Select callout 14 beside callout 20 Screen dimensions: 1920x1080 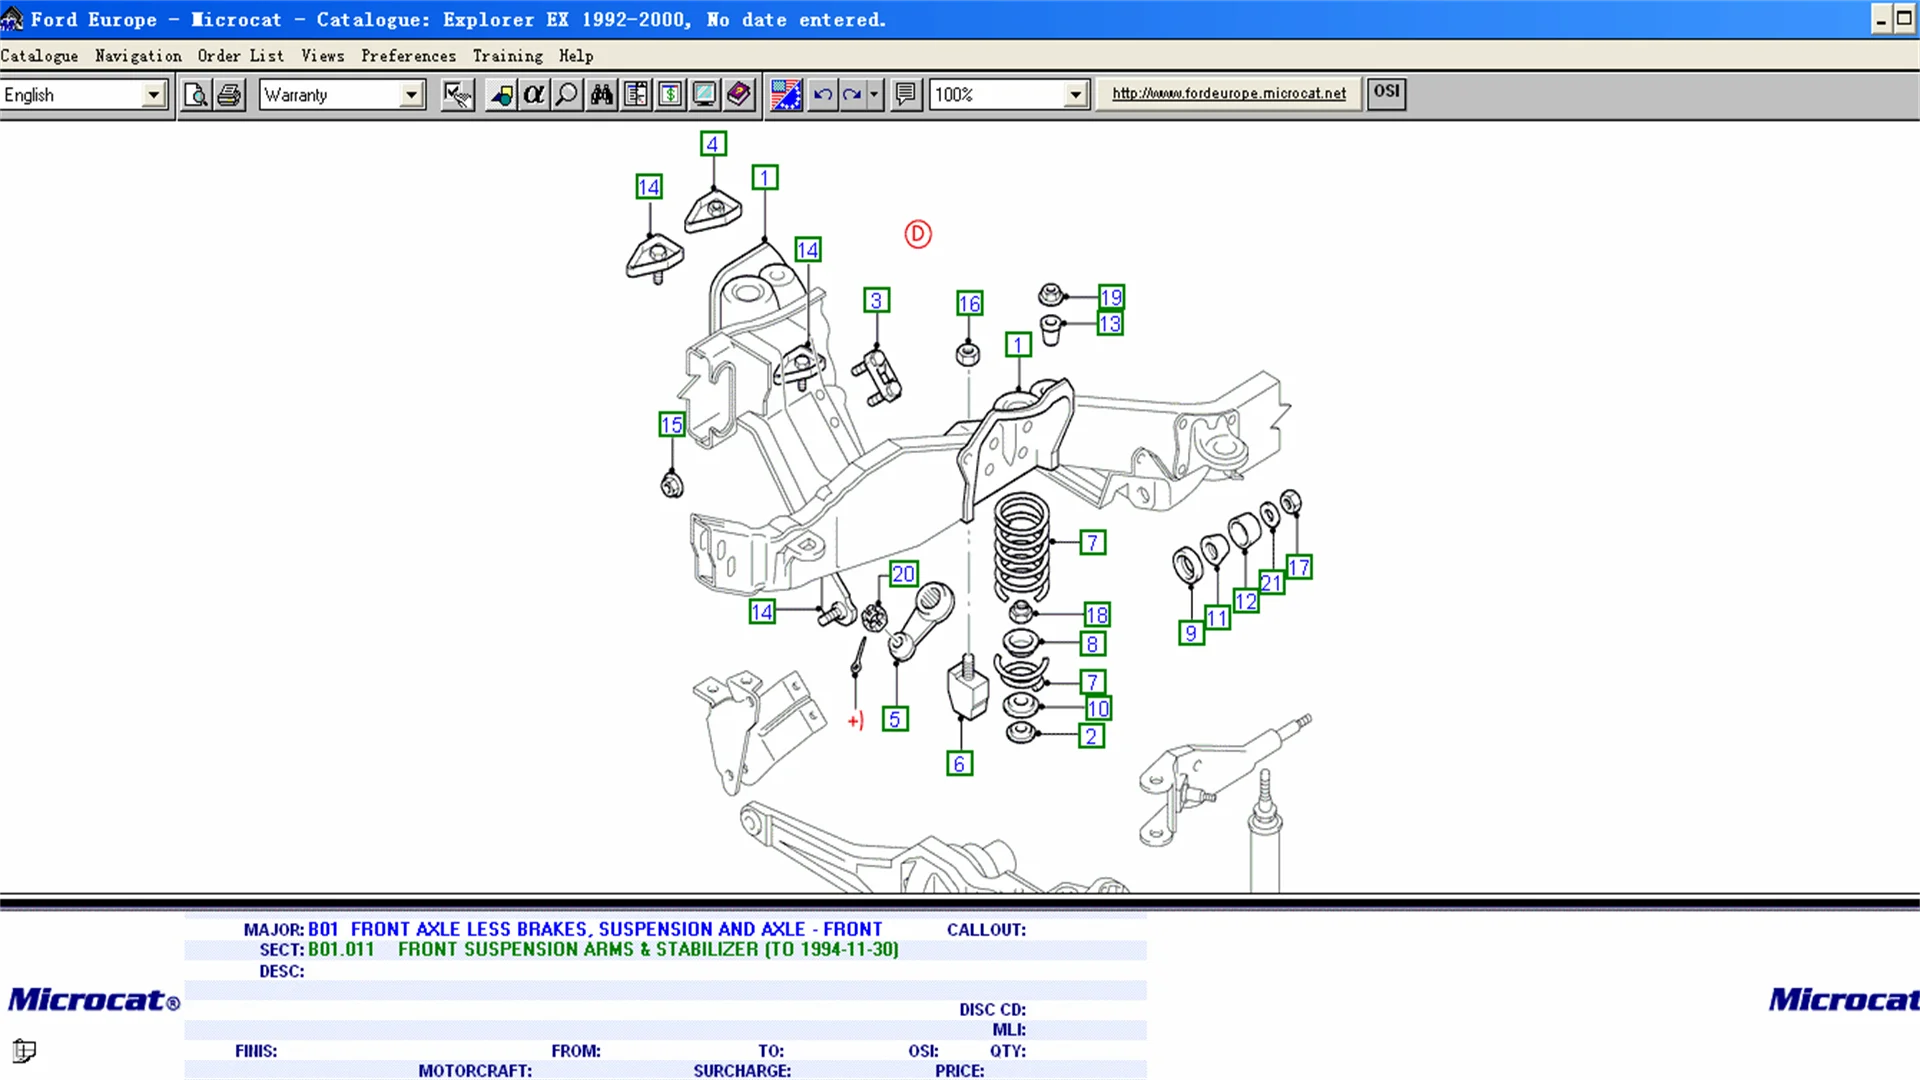click(762, 612)
